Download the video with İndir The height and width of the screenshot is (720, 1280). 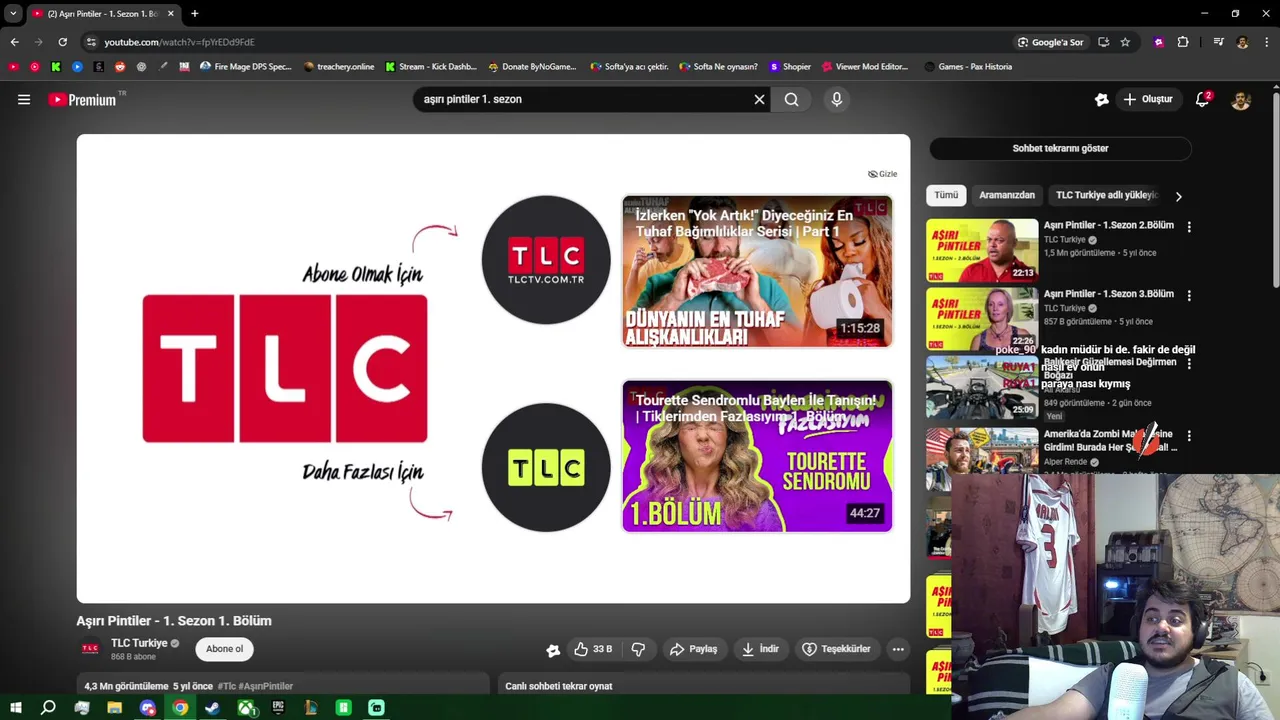point(760,649)
